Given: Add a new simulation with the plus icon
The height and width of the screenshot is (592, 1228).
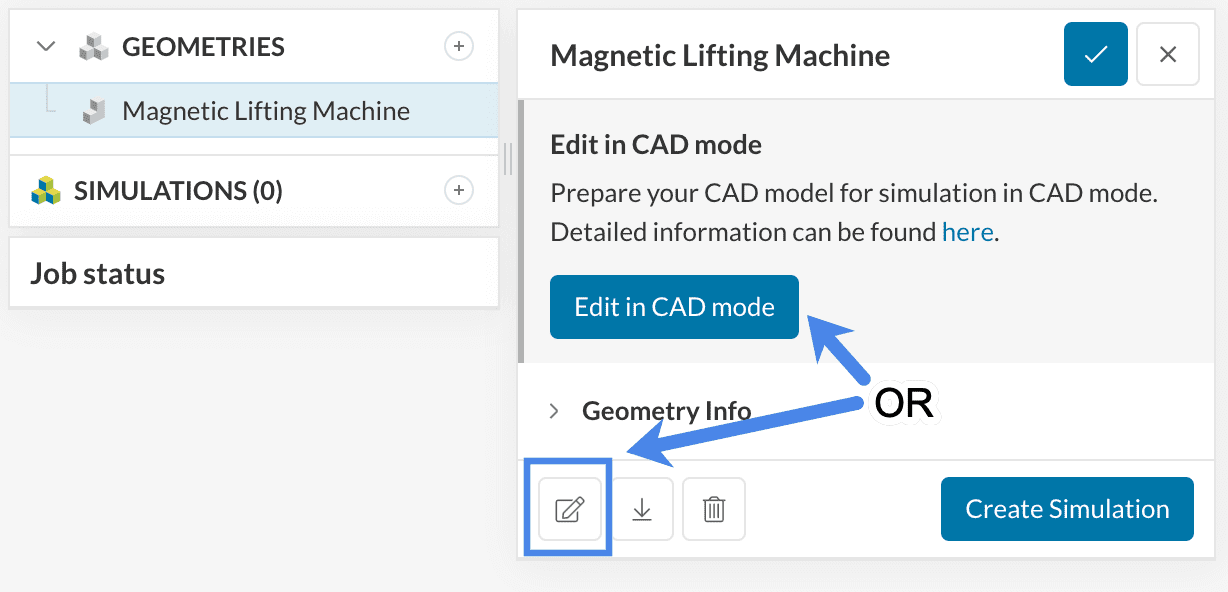Looking at the screenshot, I should (458, 190).
